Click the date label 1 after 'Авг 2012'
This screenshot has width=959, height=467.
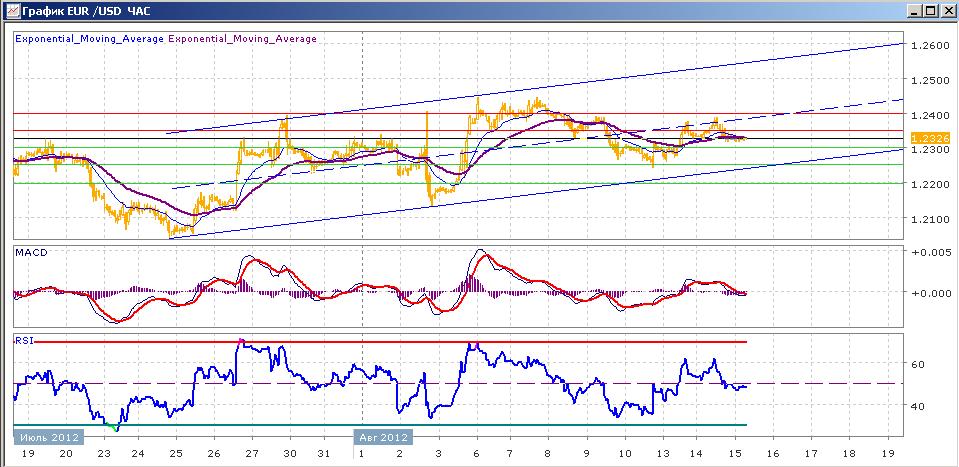362,454
